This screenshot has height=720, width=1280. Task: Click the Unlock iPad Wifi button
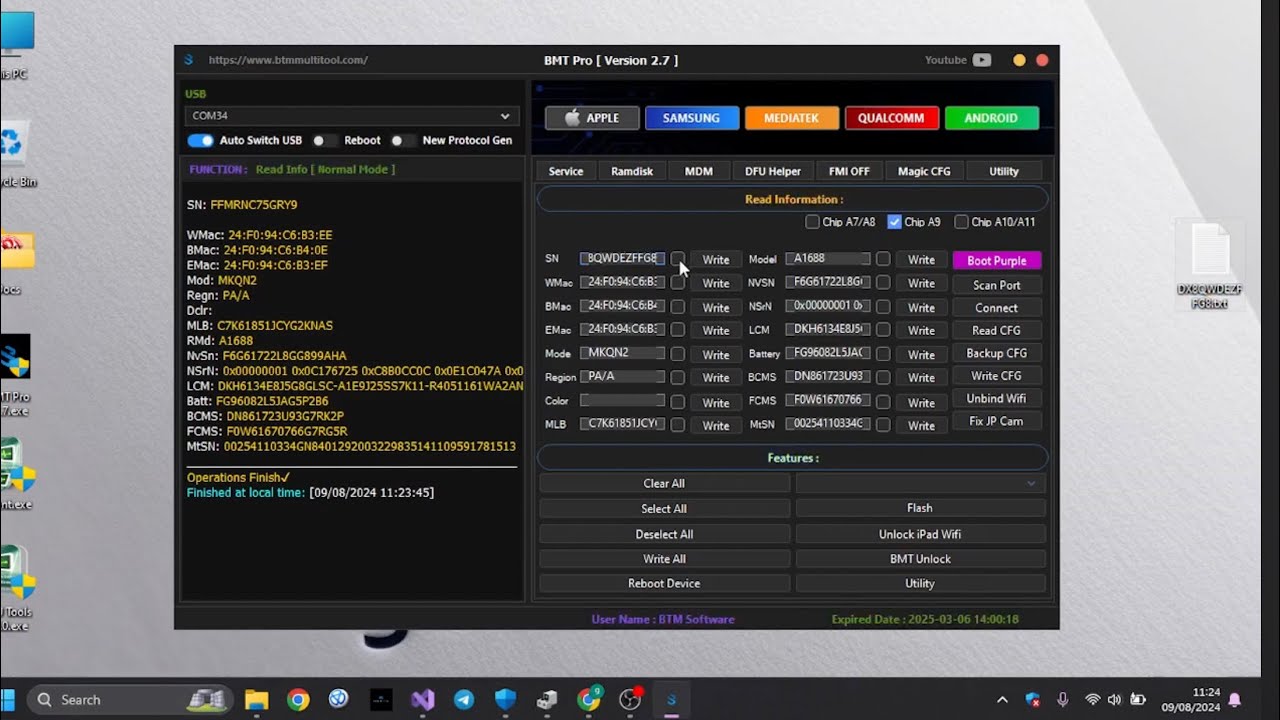(920, 534)
